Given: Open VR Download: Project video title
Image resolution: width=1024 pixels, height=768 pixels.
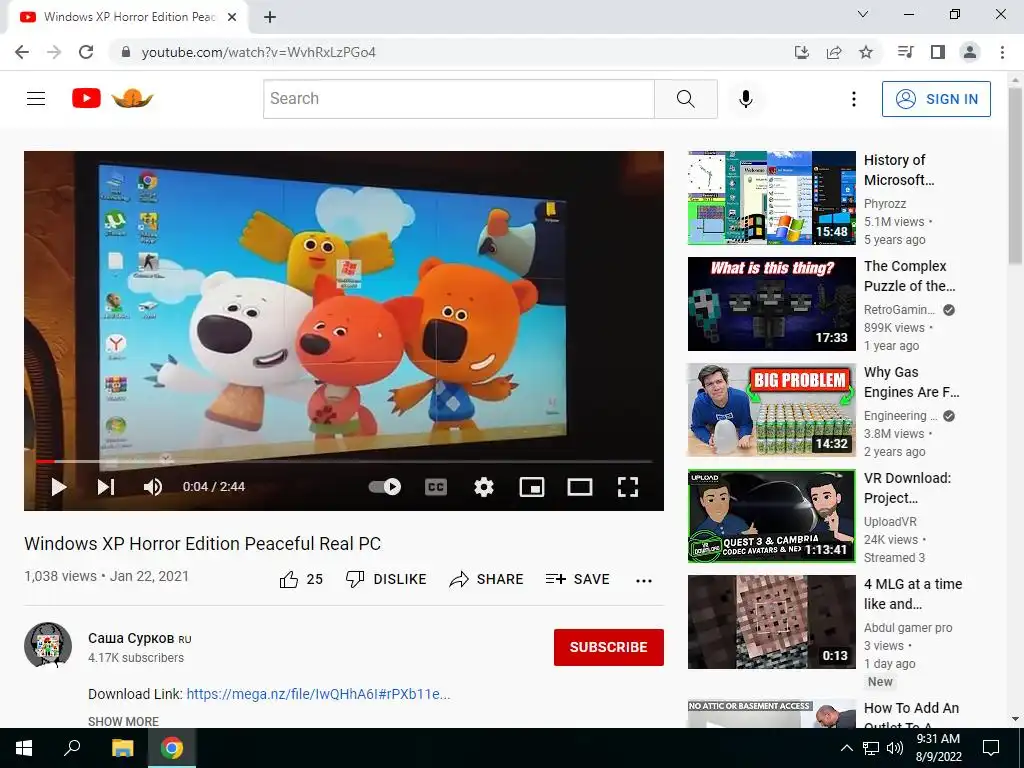Looking at the screenshot, I should click(907, 488).
